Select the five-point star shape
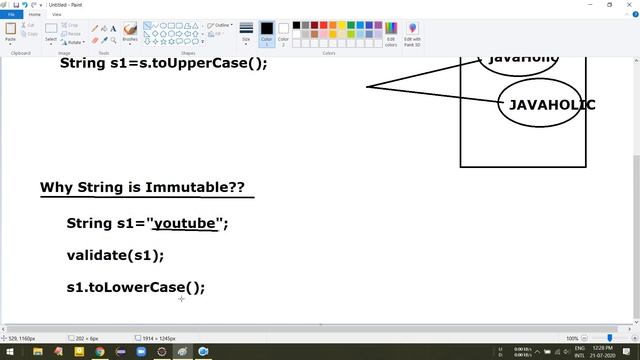 (163, 42)
